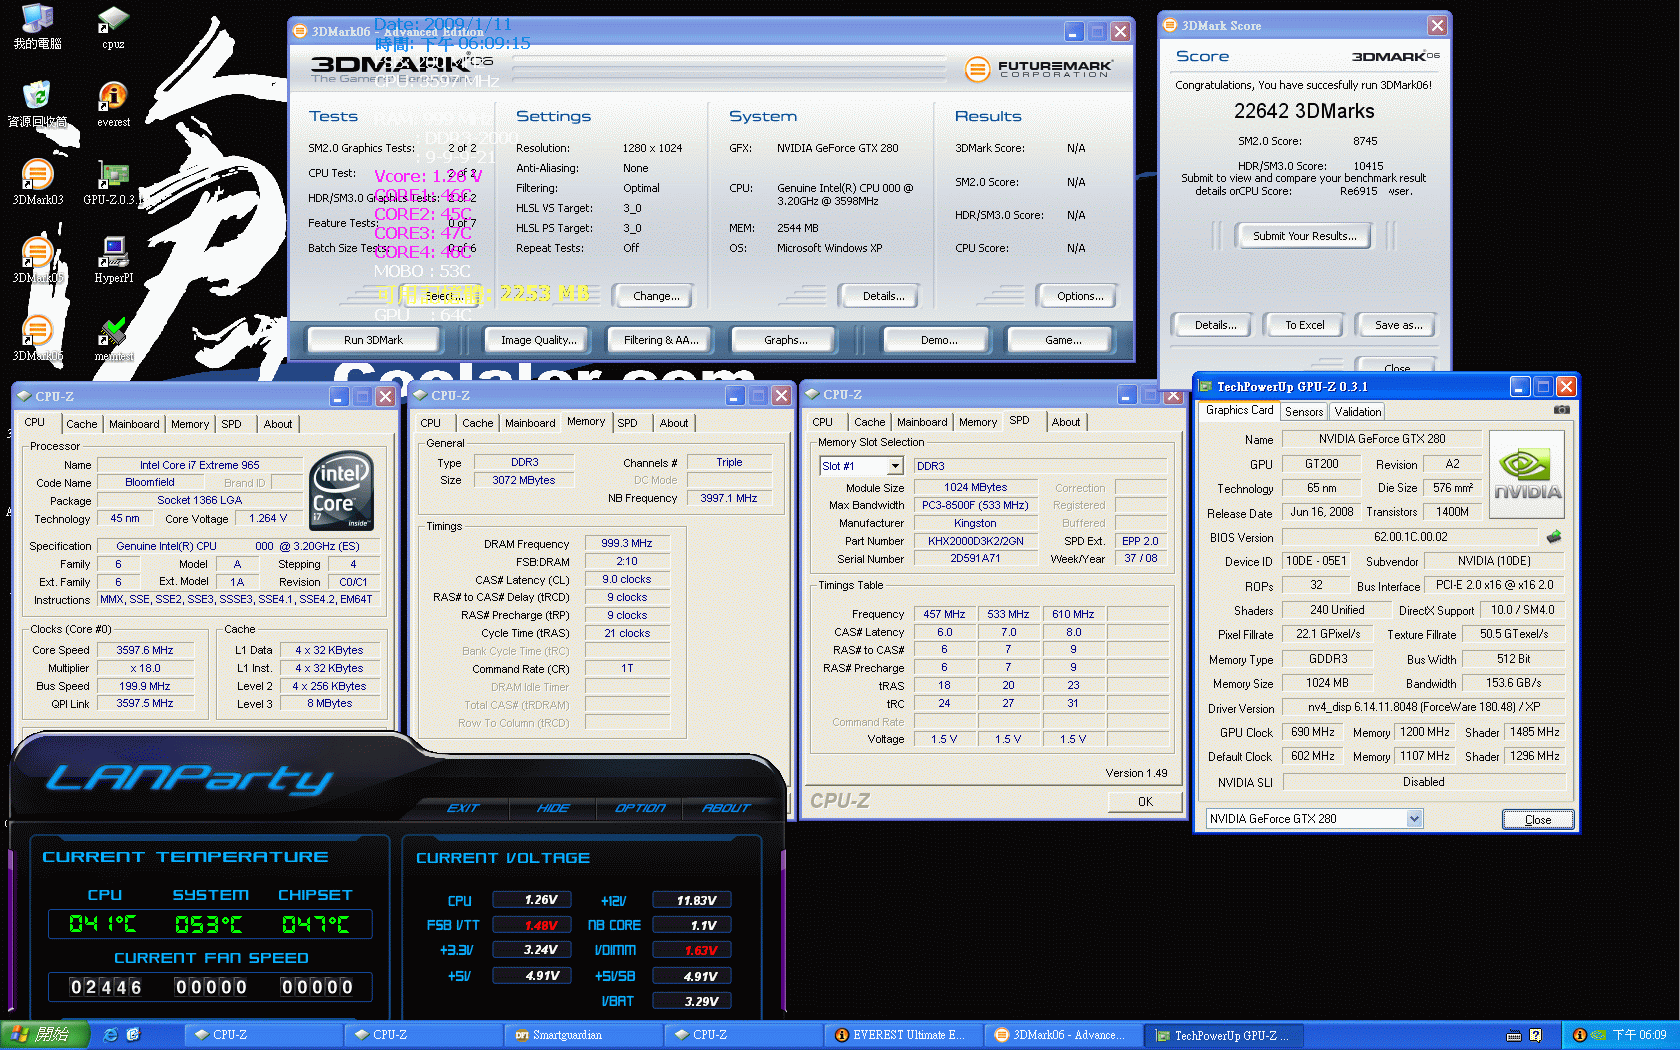Click the GPU Name field NVIDIA GeForce GTX 280
The width and height of the screenshot is (1680, 1050).
(x=1382, y=438)
